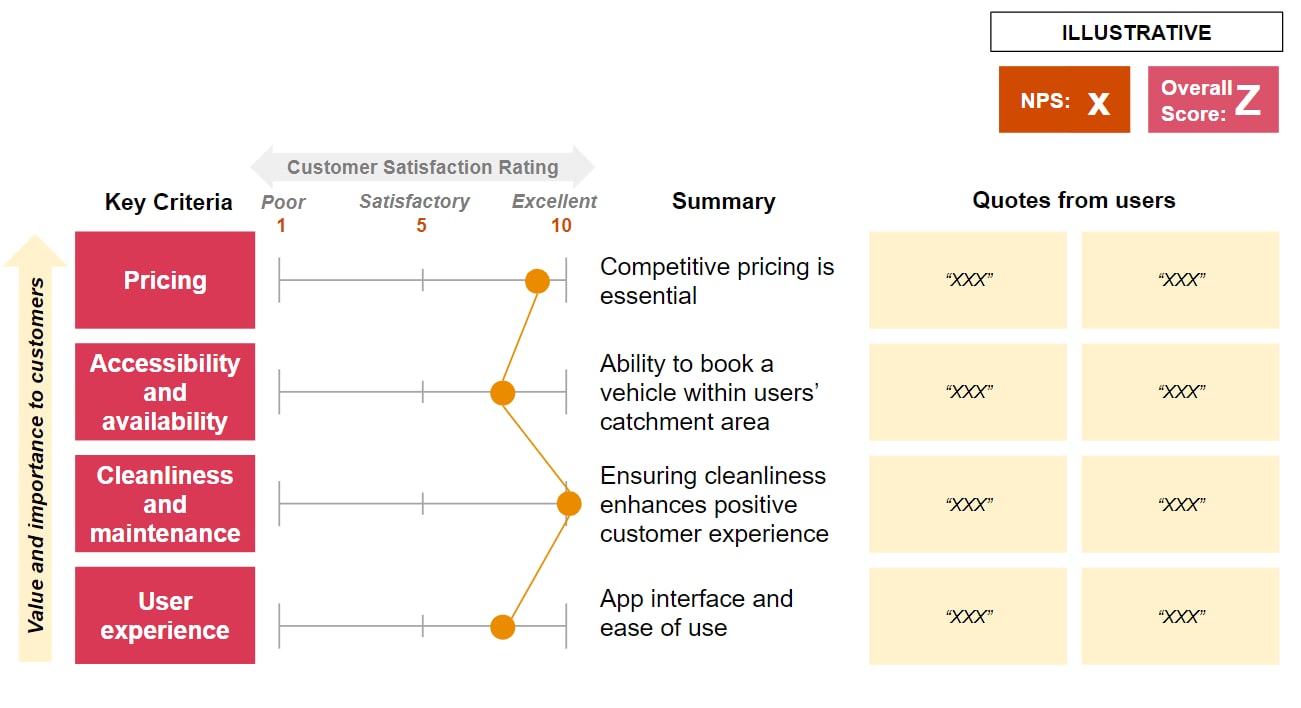
Task: Click the 'Competitive pricing is essential' summary text
Action: tap(716, 281)
